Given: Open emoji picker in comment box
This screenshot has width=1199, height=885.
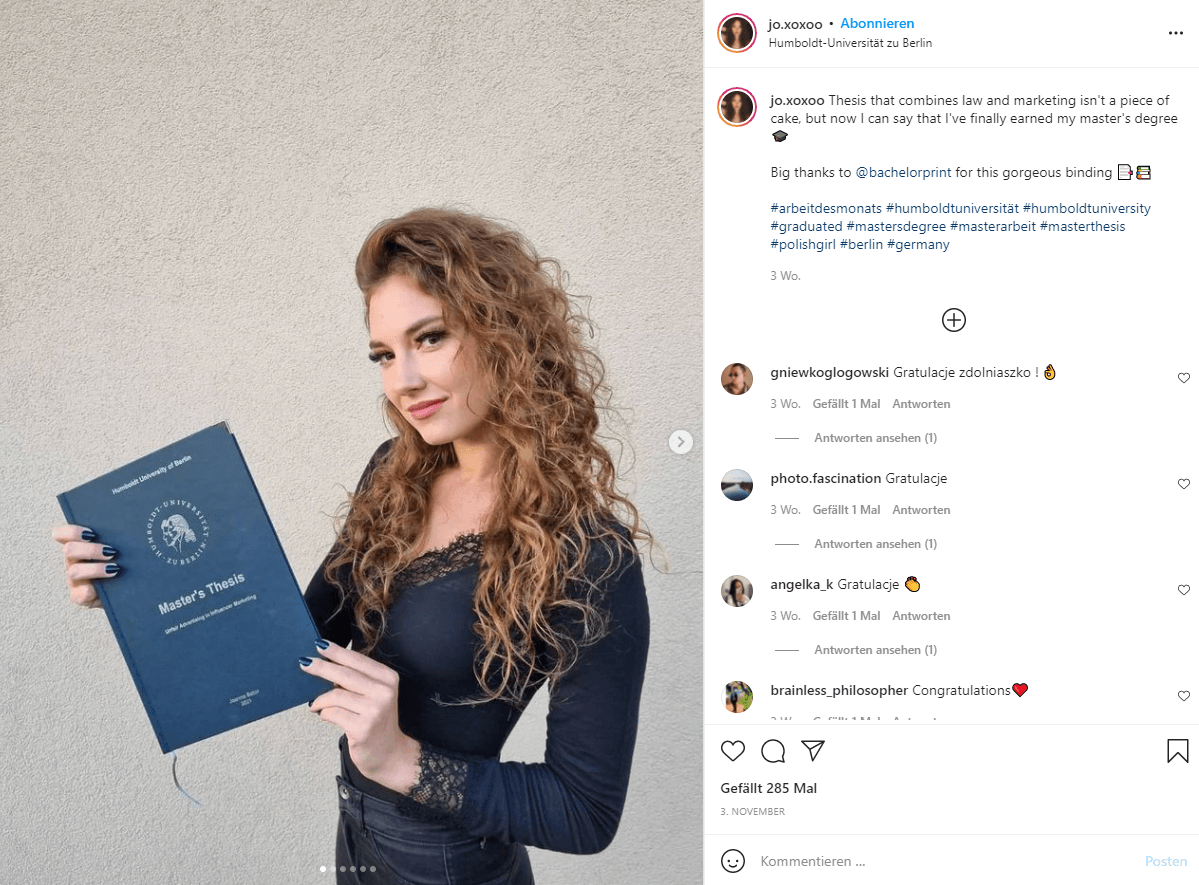Looking at the screenshot, I should click(x=733, y=861).
